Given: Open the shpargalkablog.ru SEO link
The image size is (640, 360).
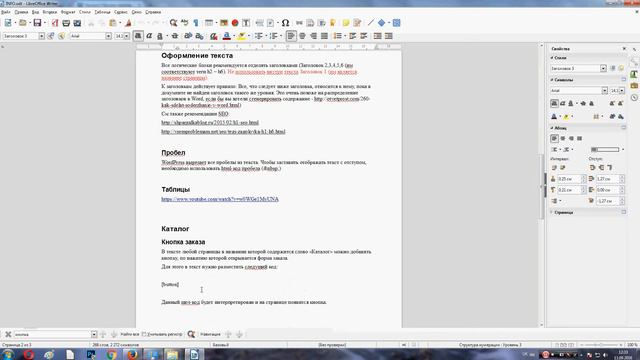Looking at the screenshot, I should [x=210, y=122].
